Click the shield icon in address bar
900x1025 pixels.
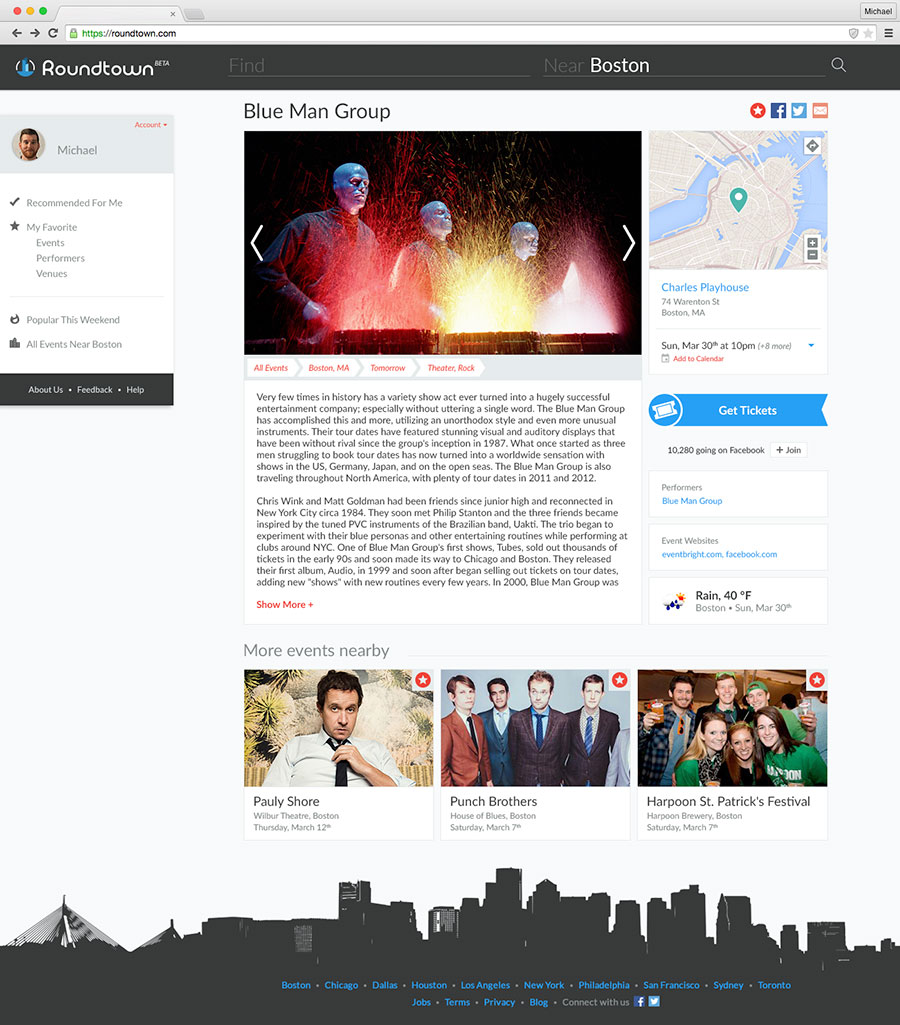853,33
